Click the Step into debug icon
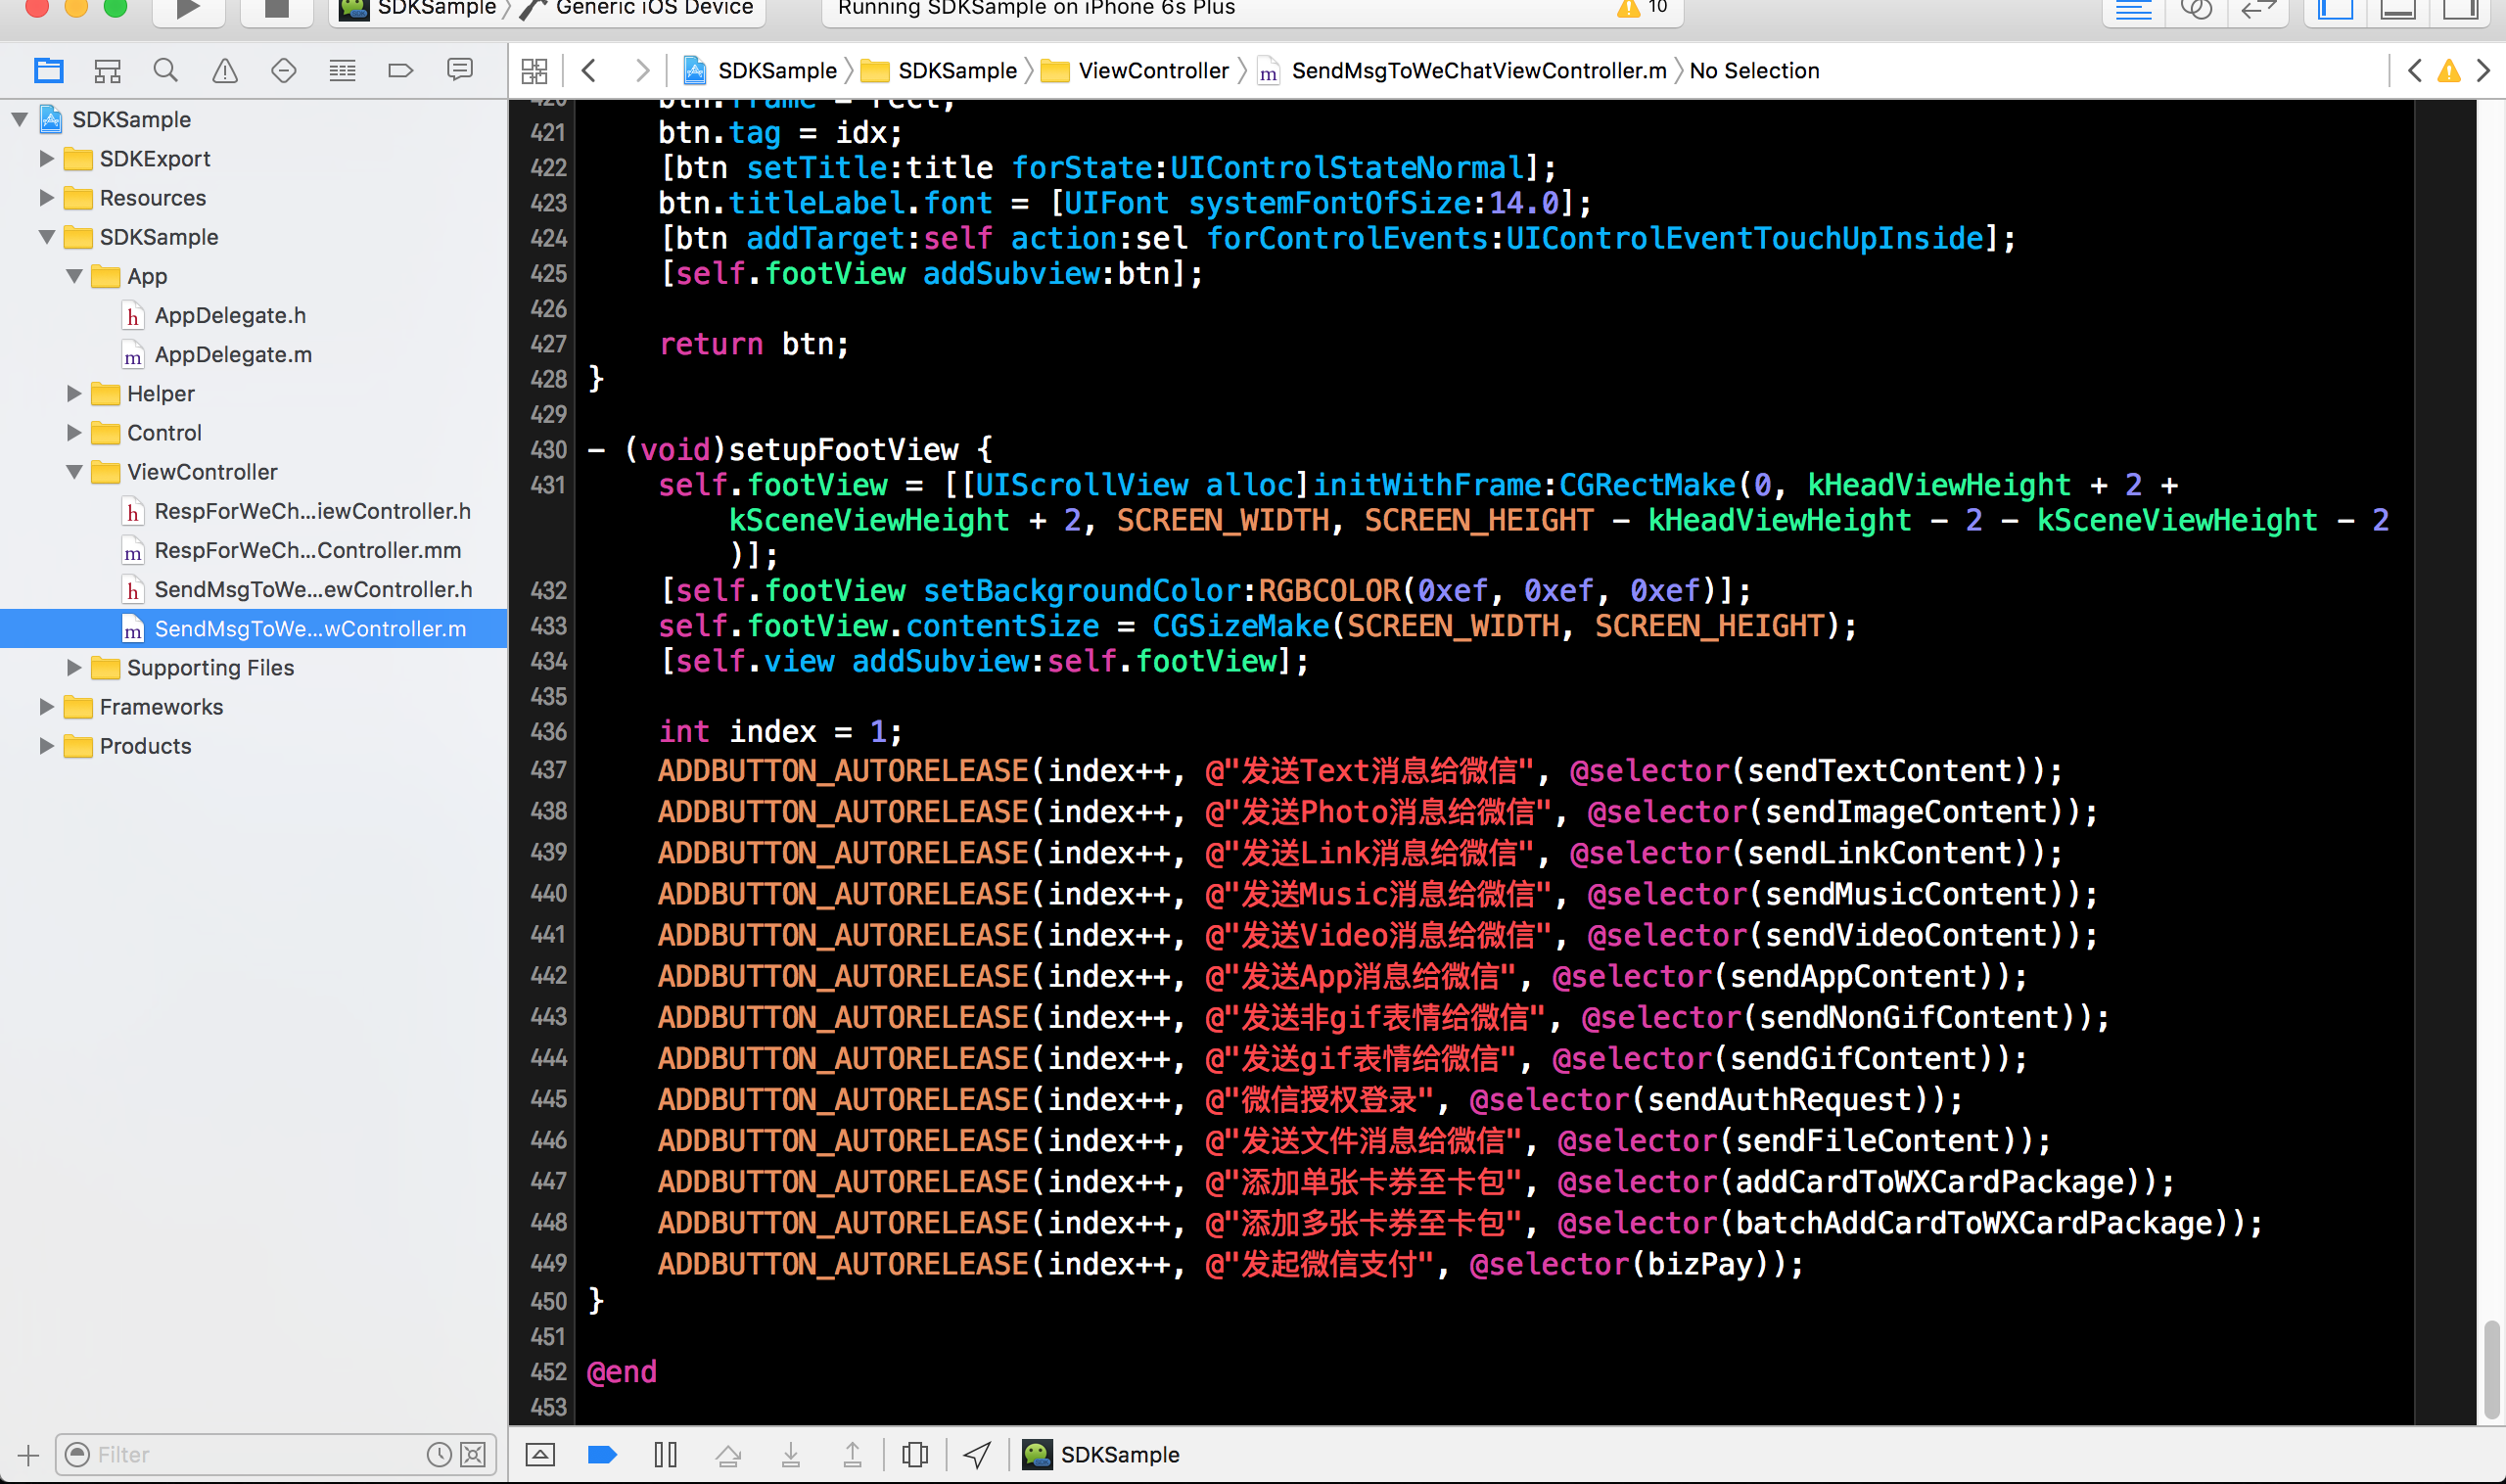The image size is (2506, 1484). tap(790, 1454)
